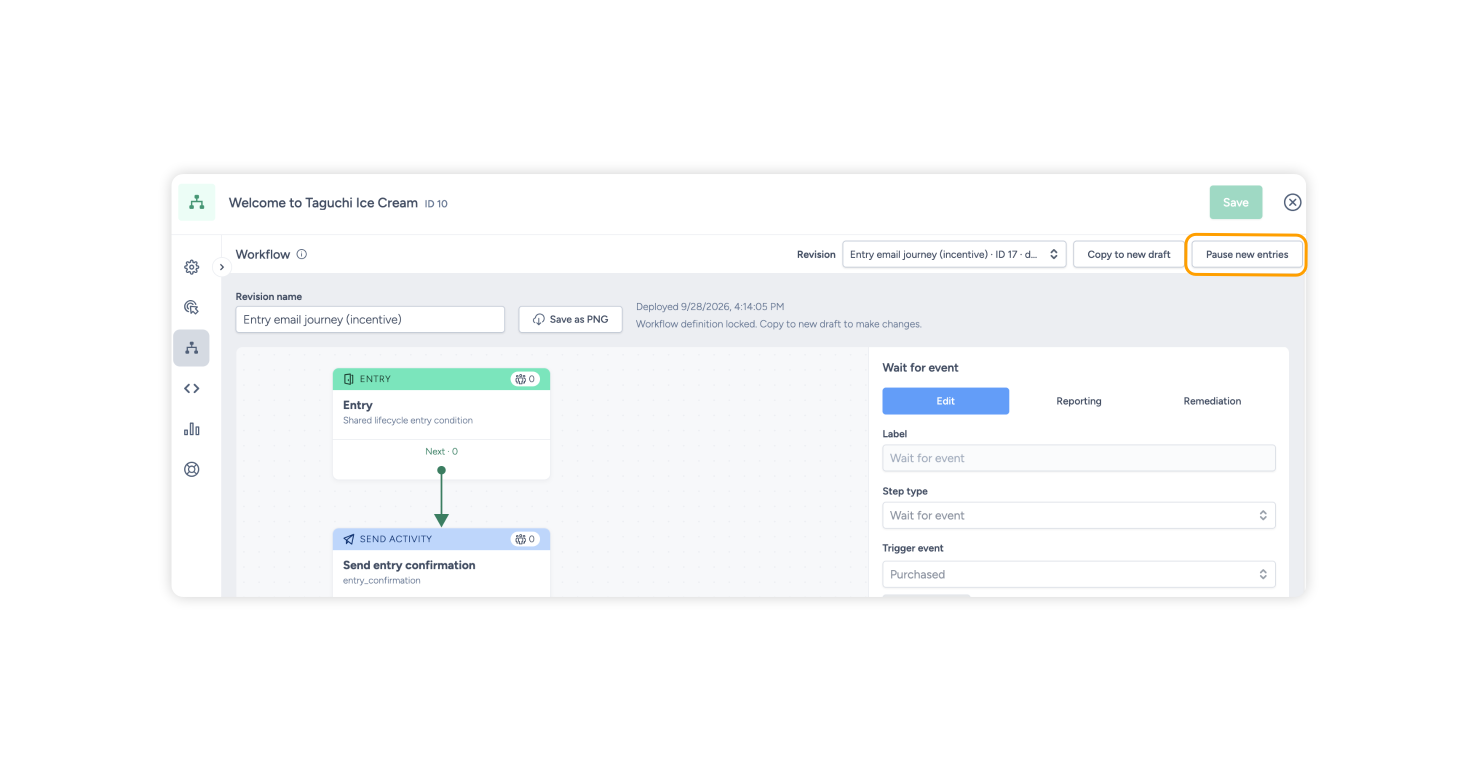This screenshot has height=771, width=1471.
Task: Click Save as PNG
Action: click(x=571, y=319)
